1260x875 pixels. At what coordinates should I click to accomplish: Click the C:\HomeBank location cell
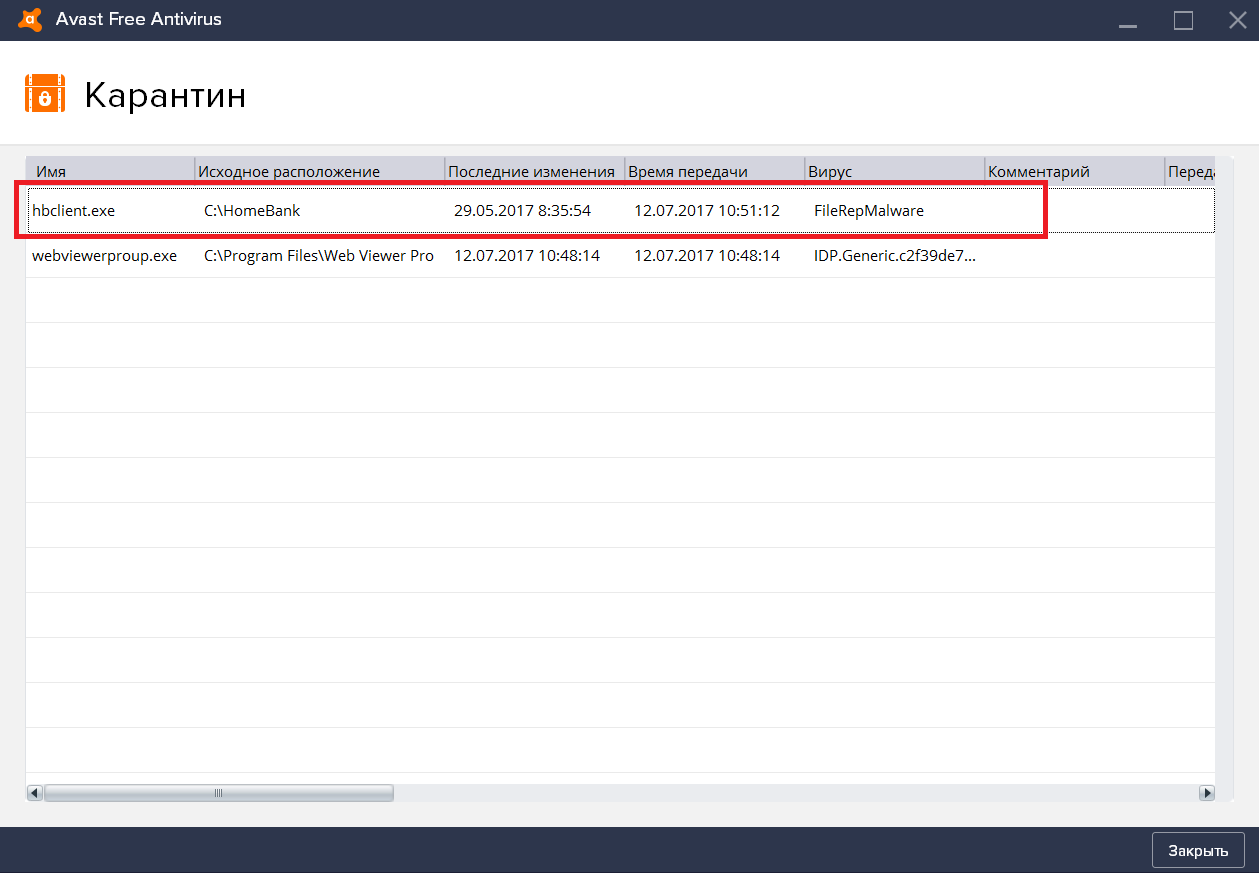pyautogui.click(x=252, y=211)
